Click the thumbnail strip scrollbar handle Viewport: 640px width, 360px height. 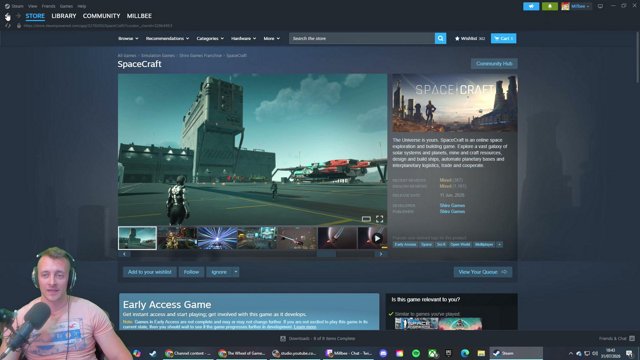(x=326, y=254)
